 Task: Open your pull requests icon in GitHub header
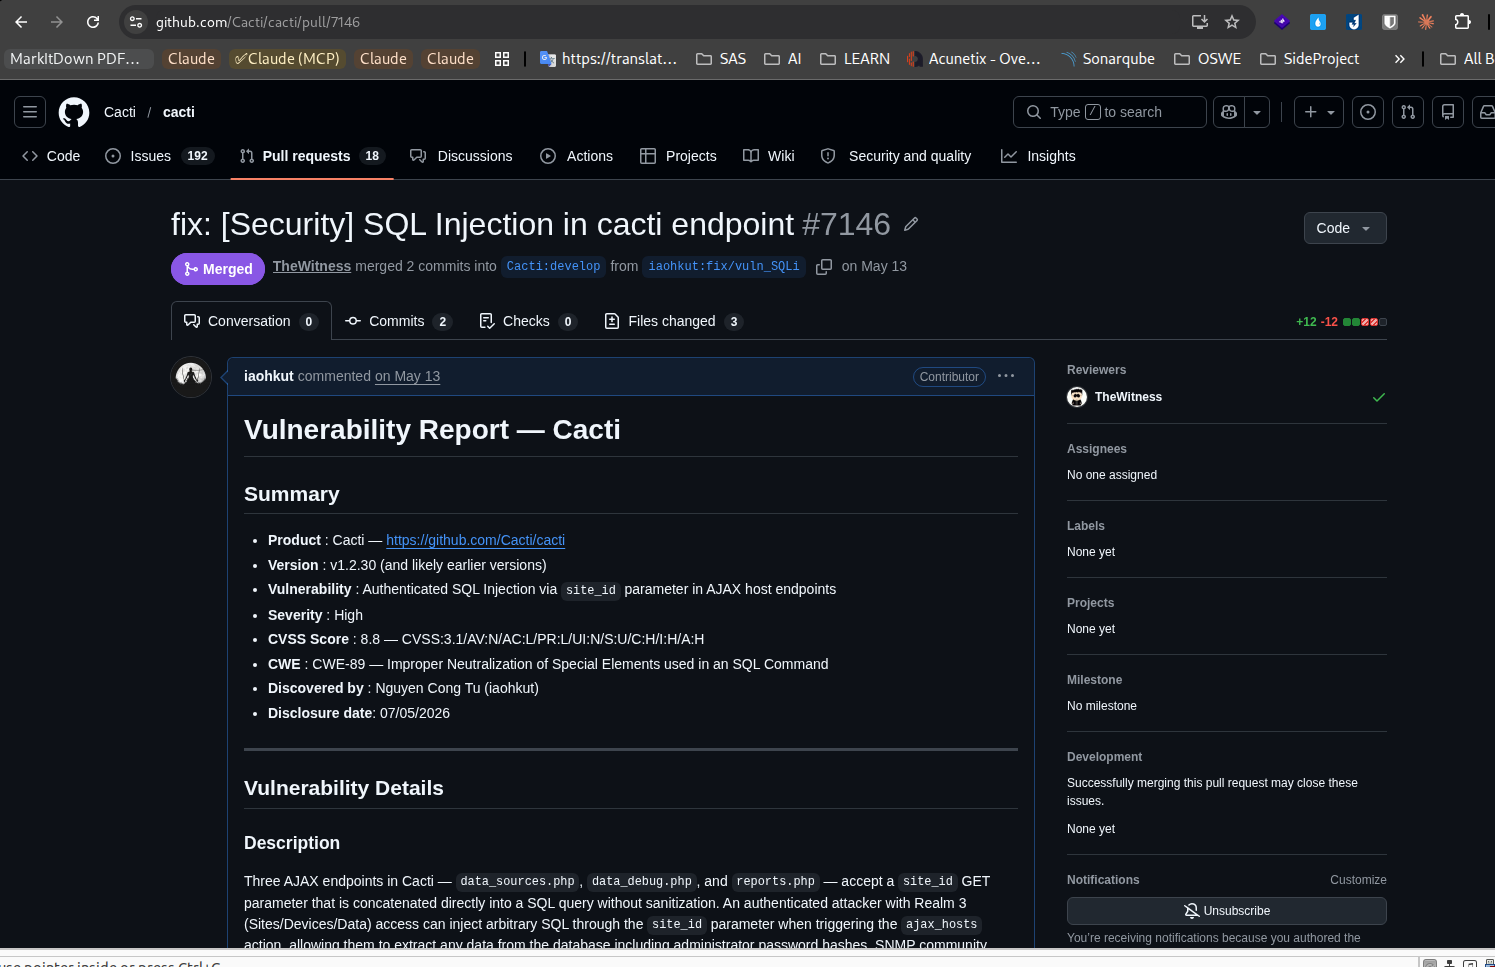point(1408,112)
